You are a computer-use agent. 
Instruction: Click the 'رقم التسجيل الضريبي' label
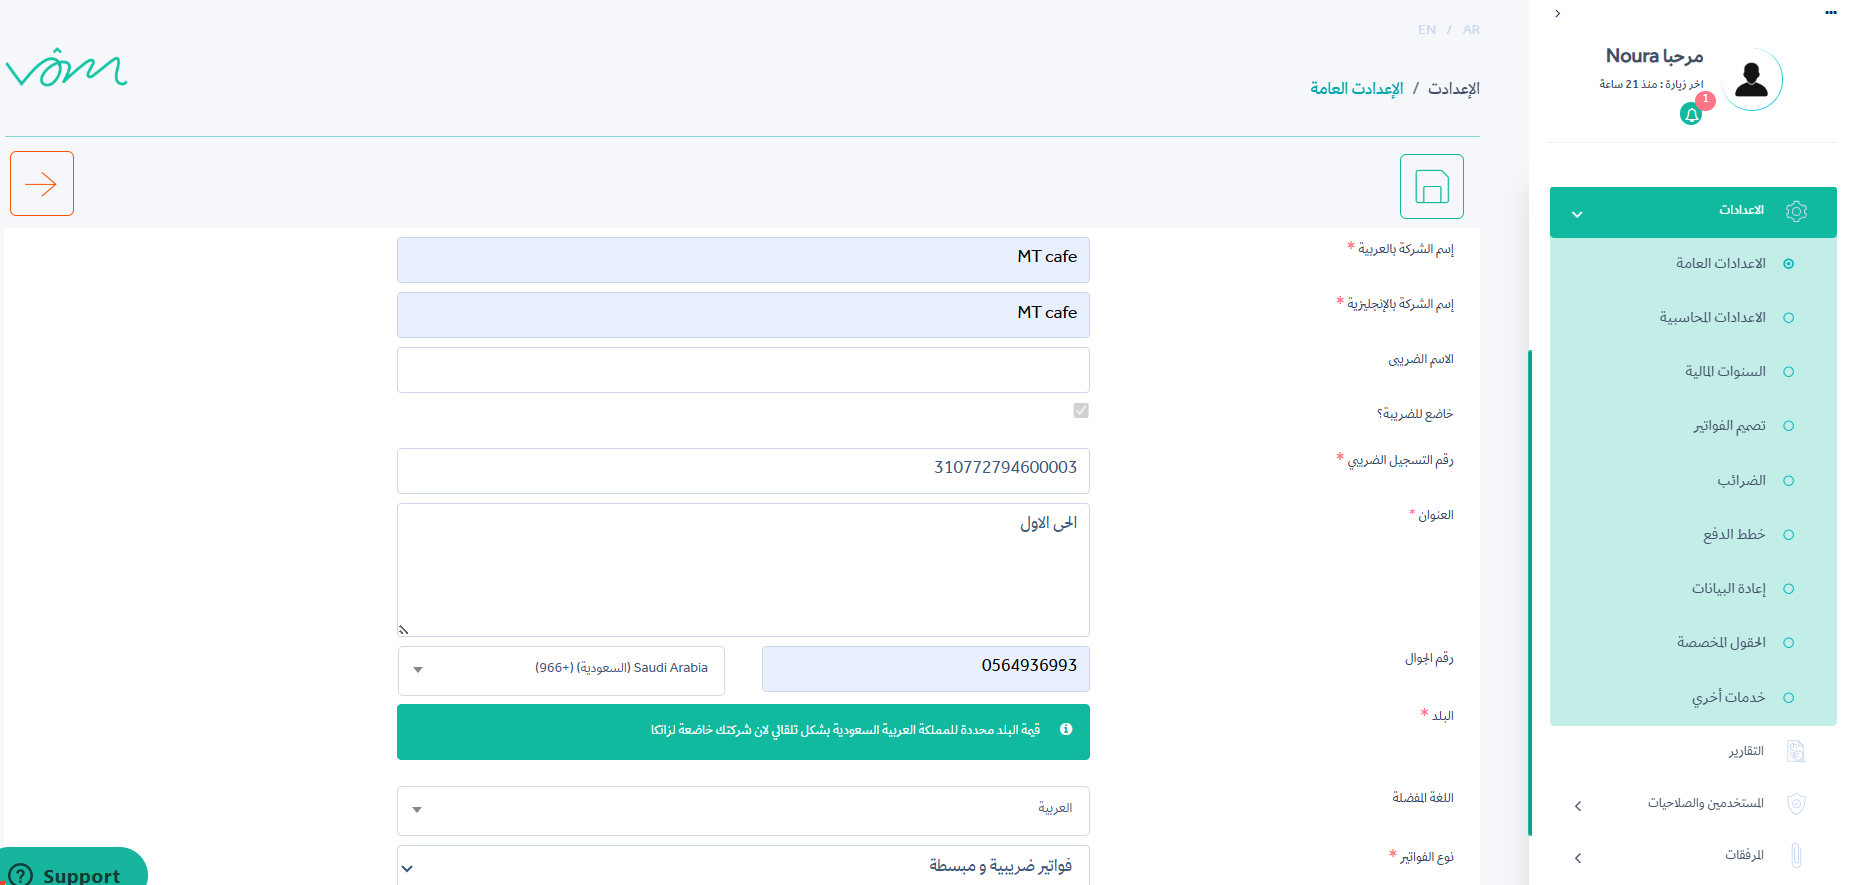(1400, 460)
